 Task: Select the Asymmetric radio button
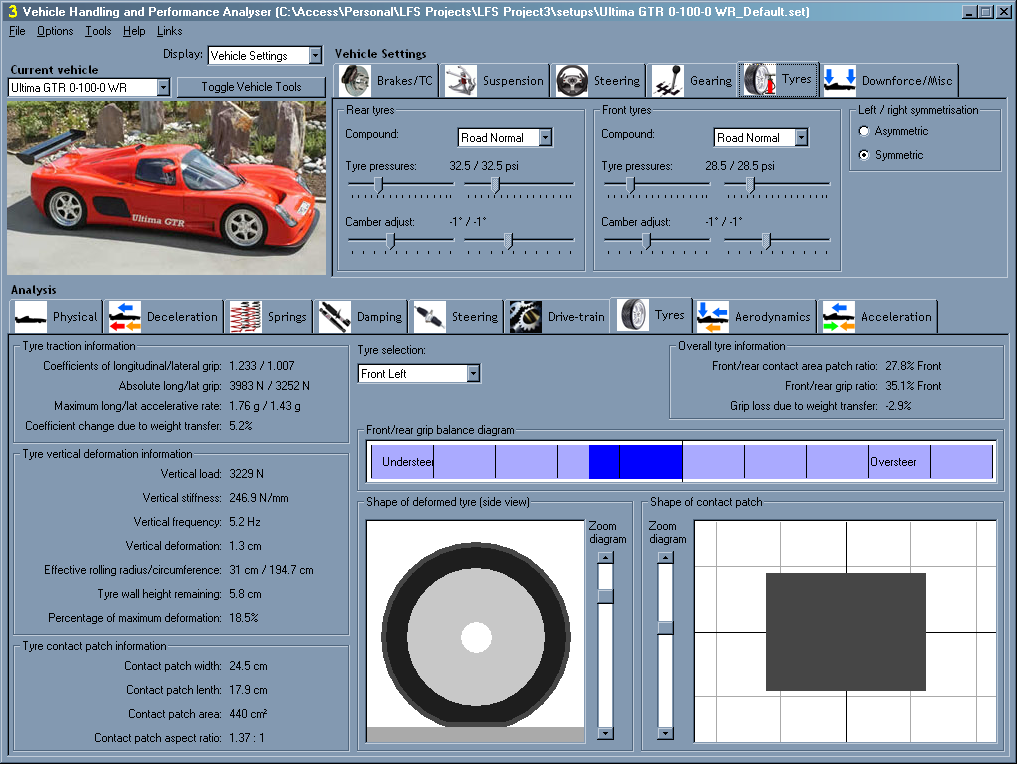pyautogui.click(x=864, y=131)
